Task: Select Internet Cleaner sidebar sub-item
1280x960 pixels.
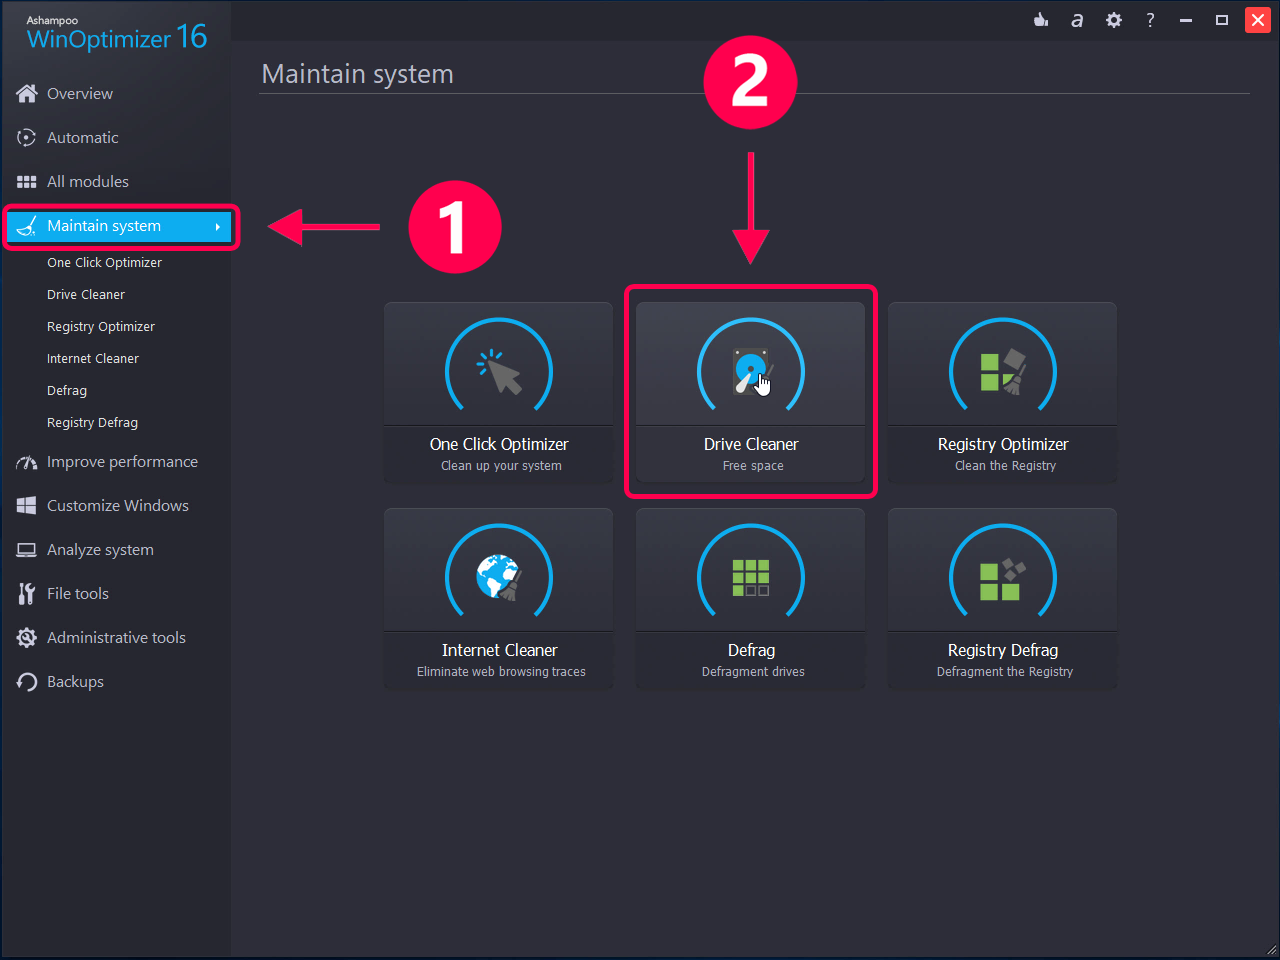Action: (93, 359)
